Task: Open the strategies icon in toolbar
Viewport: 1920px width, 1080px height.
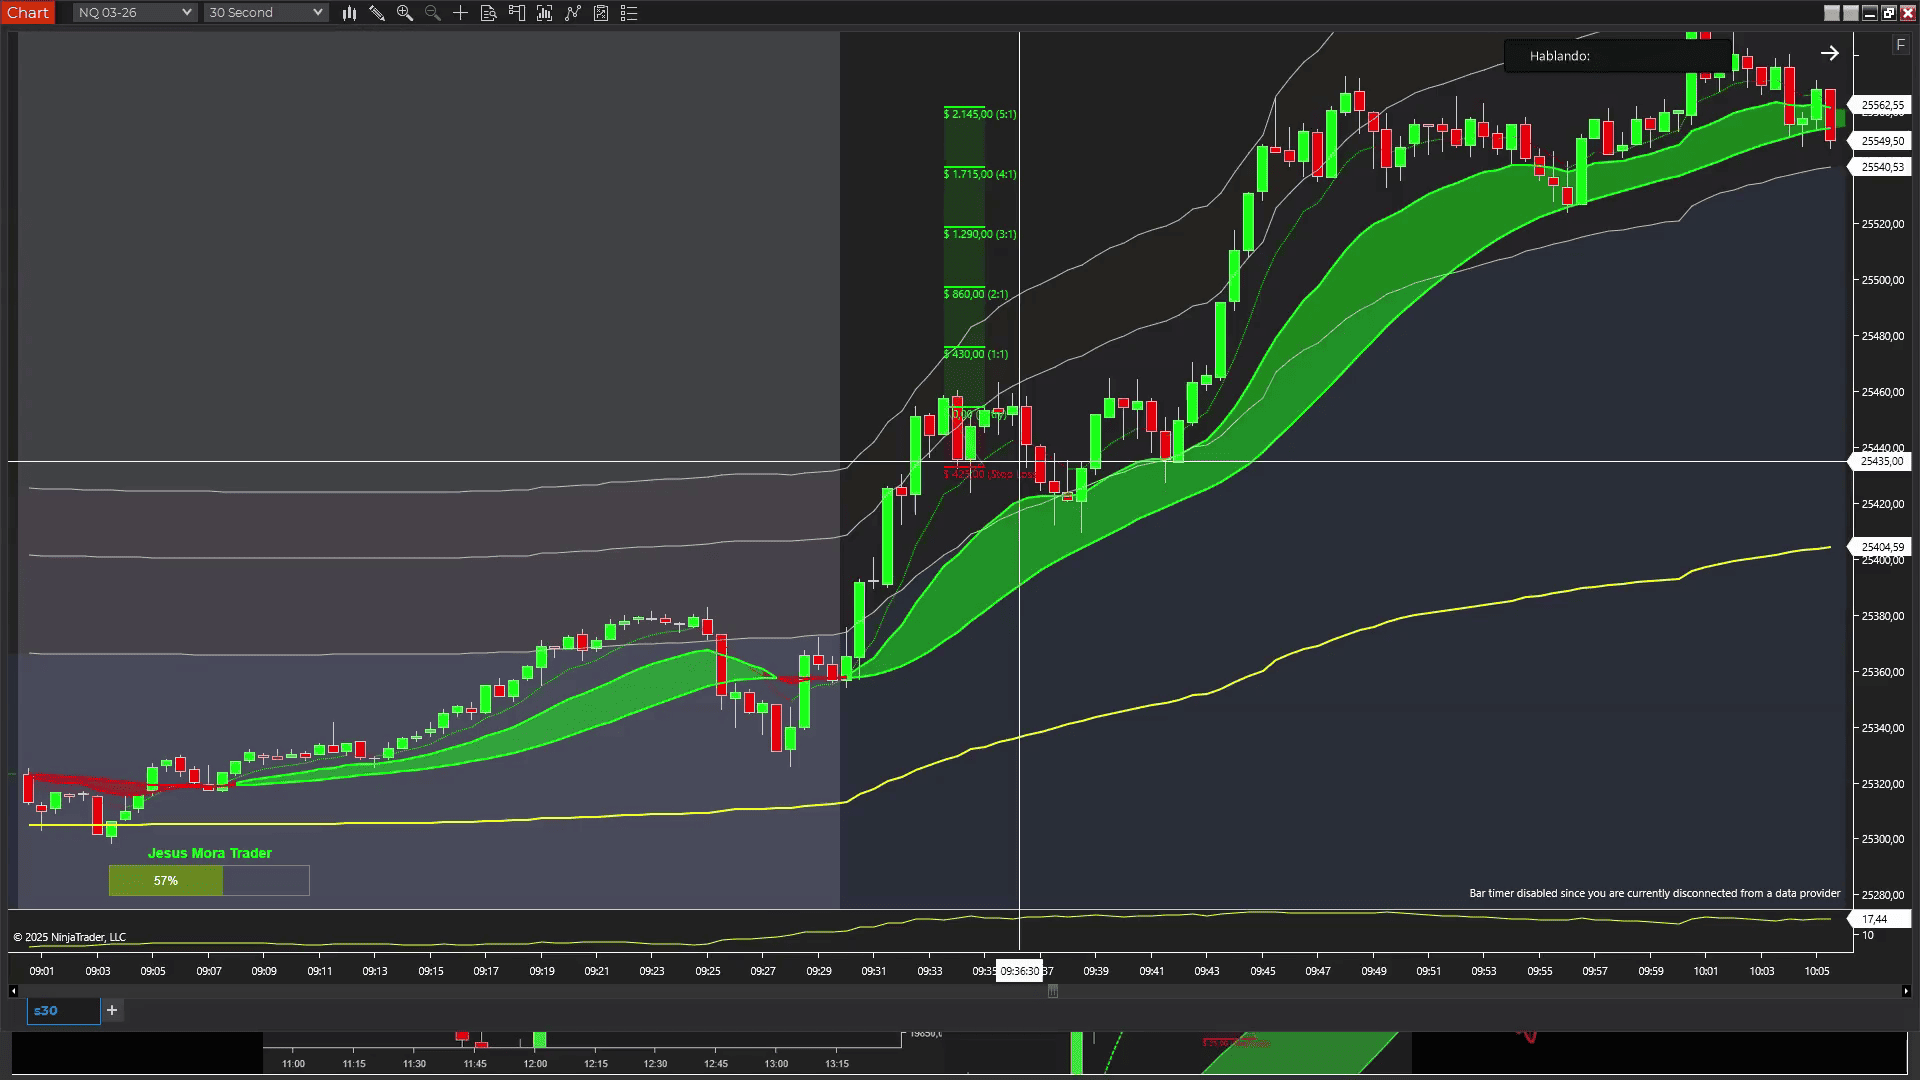Action: pos(601,13)
